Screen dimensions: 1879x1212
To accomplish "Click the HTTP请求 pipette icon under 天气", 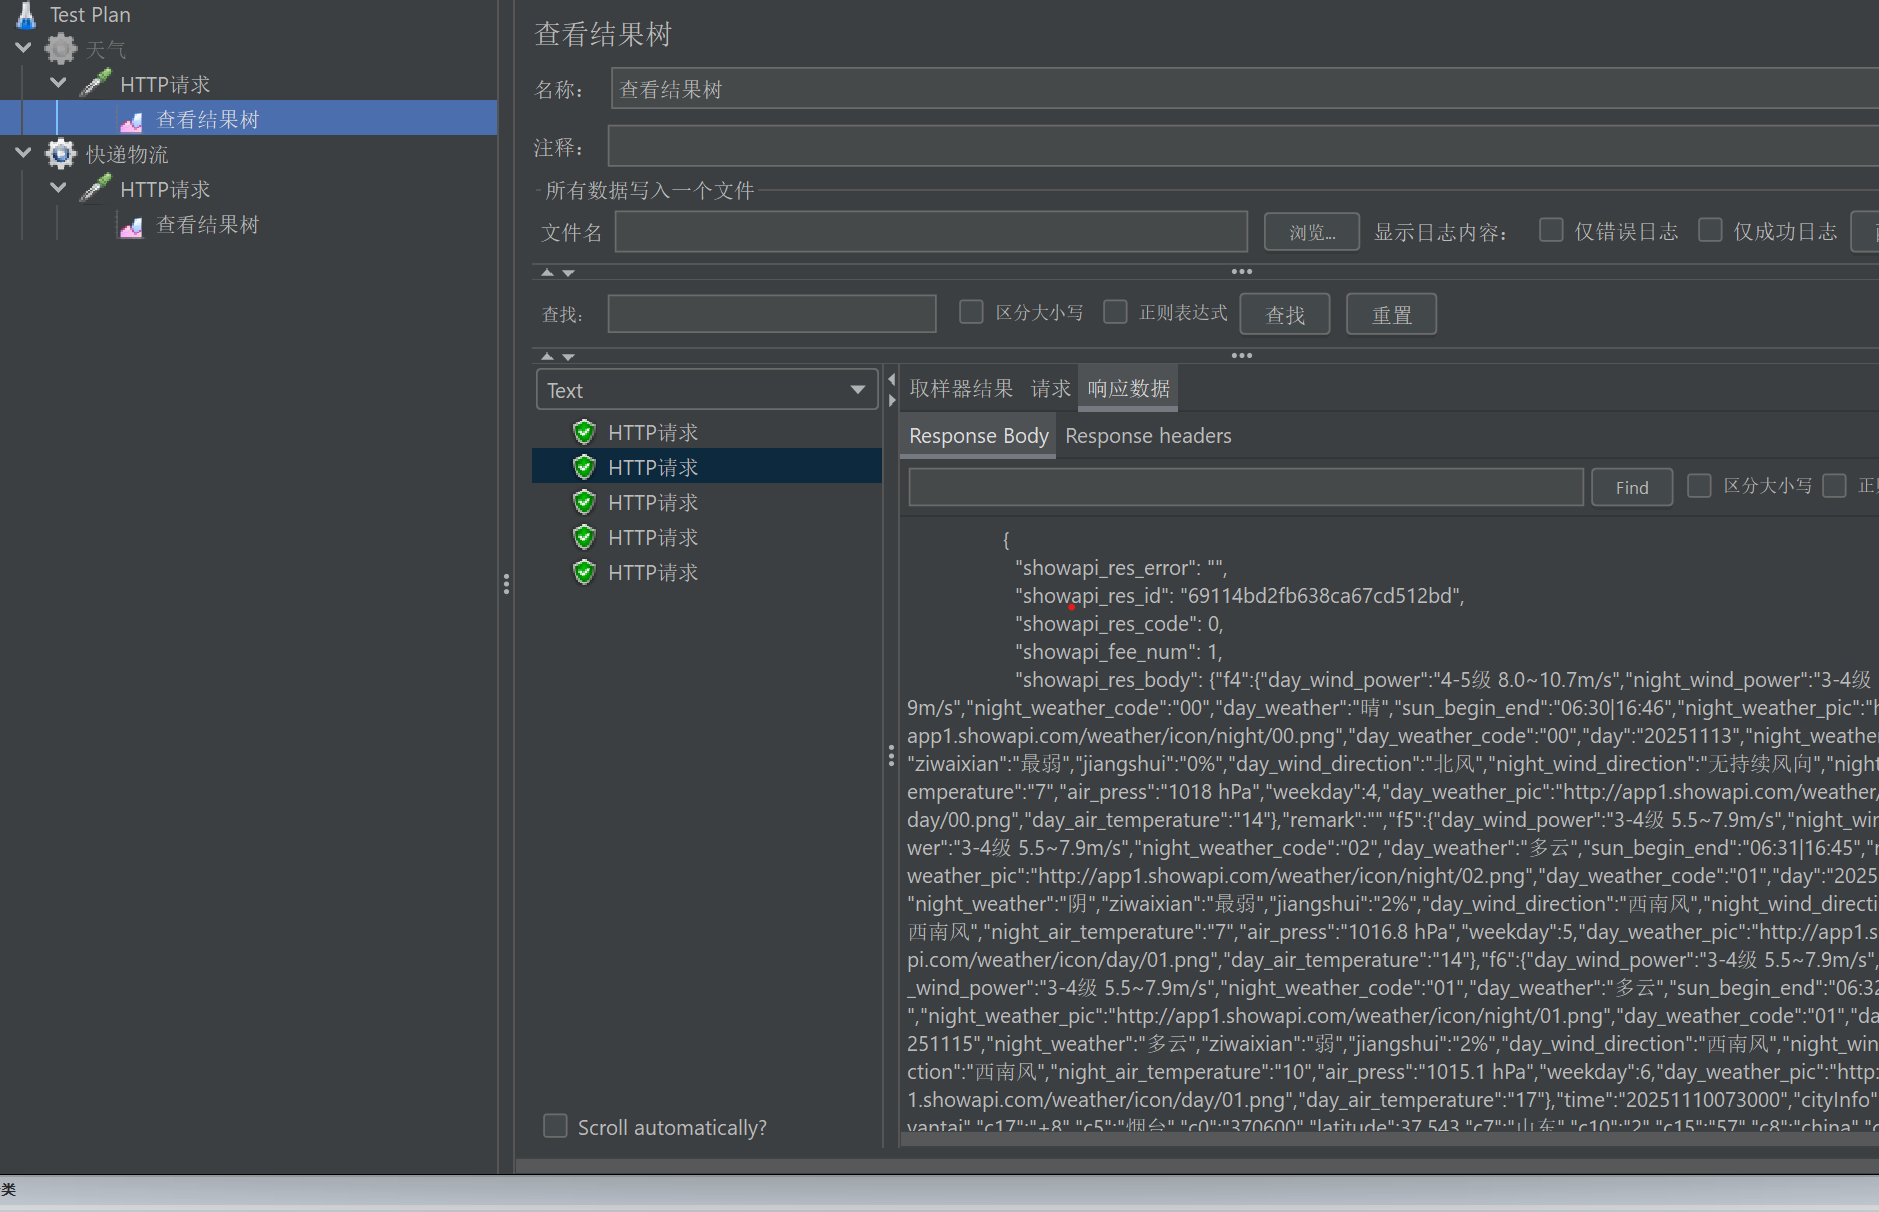I will coord(96,83).
